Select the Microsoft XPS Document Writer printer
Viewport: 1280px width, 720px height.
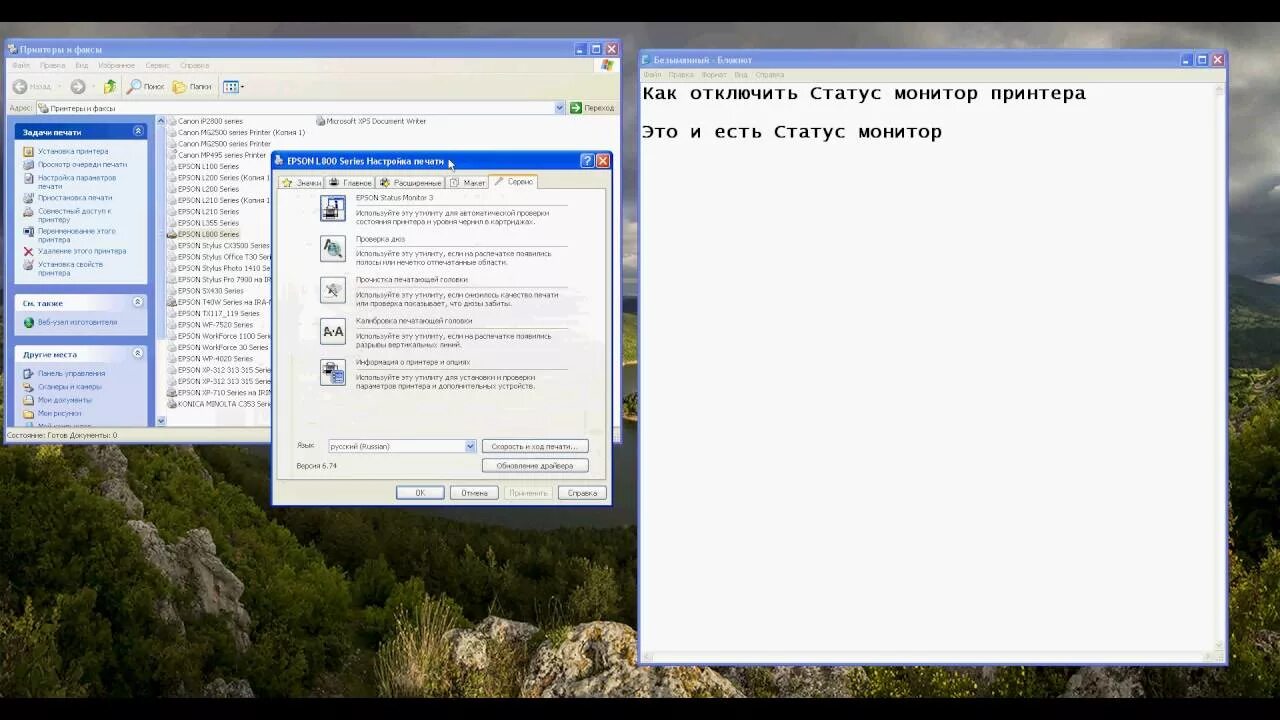click(371, 121)
